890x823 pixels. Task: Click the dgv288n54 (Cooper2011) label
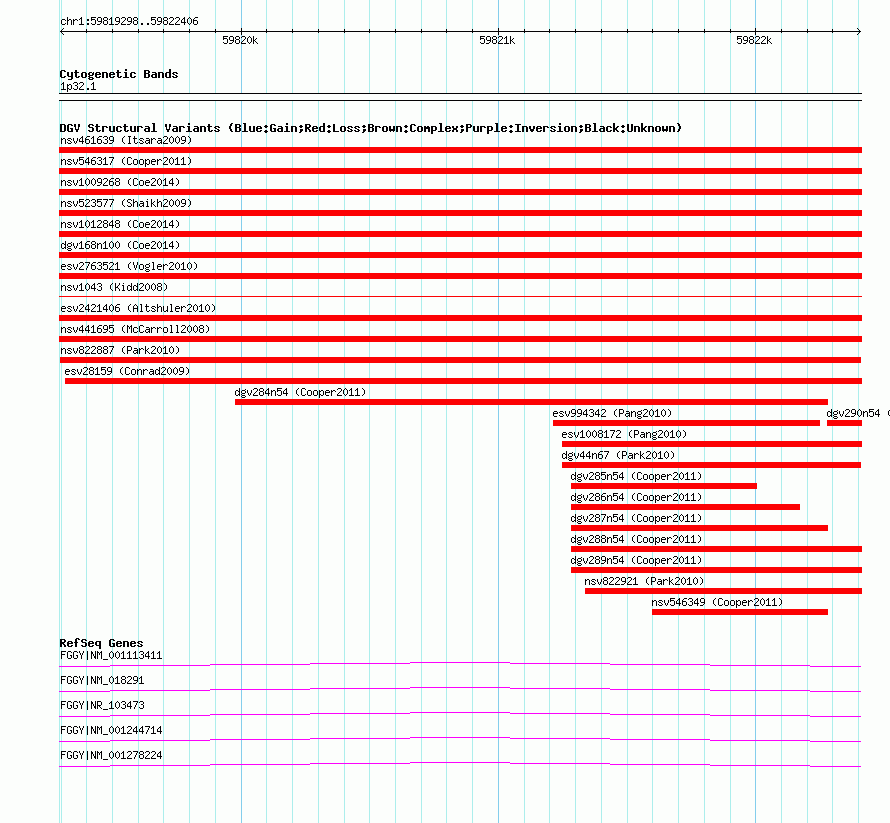tap(636, 539)
